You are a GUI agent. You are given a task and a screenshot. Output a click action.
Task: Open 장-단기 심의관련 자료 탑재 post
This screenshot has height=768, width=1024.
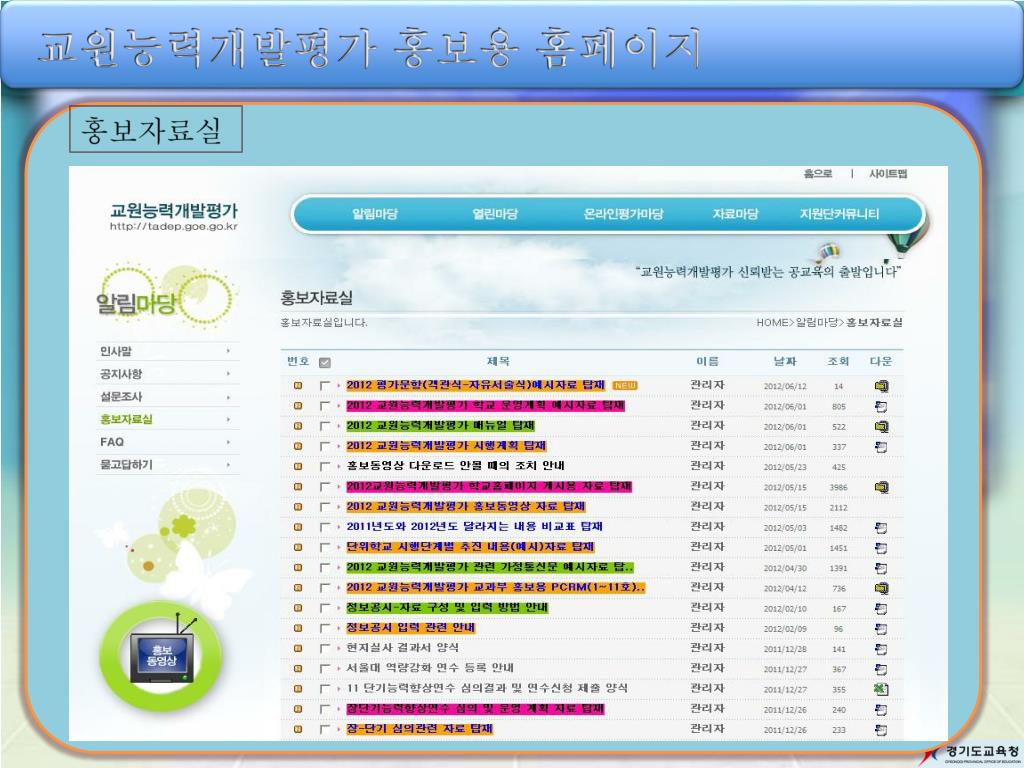point(419,729)
